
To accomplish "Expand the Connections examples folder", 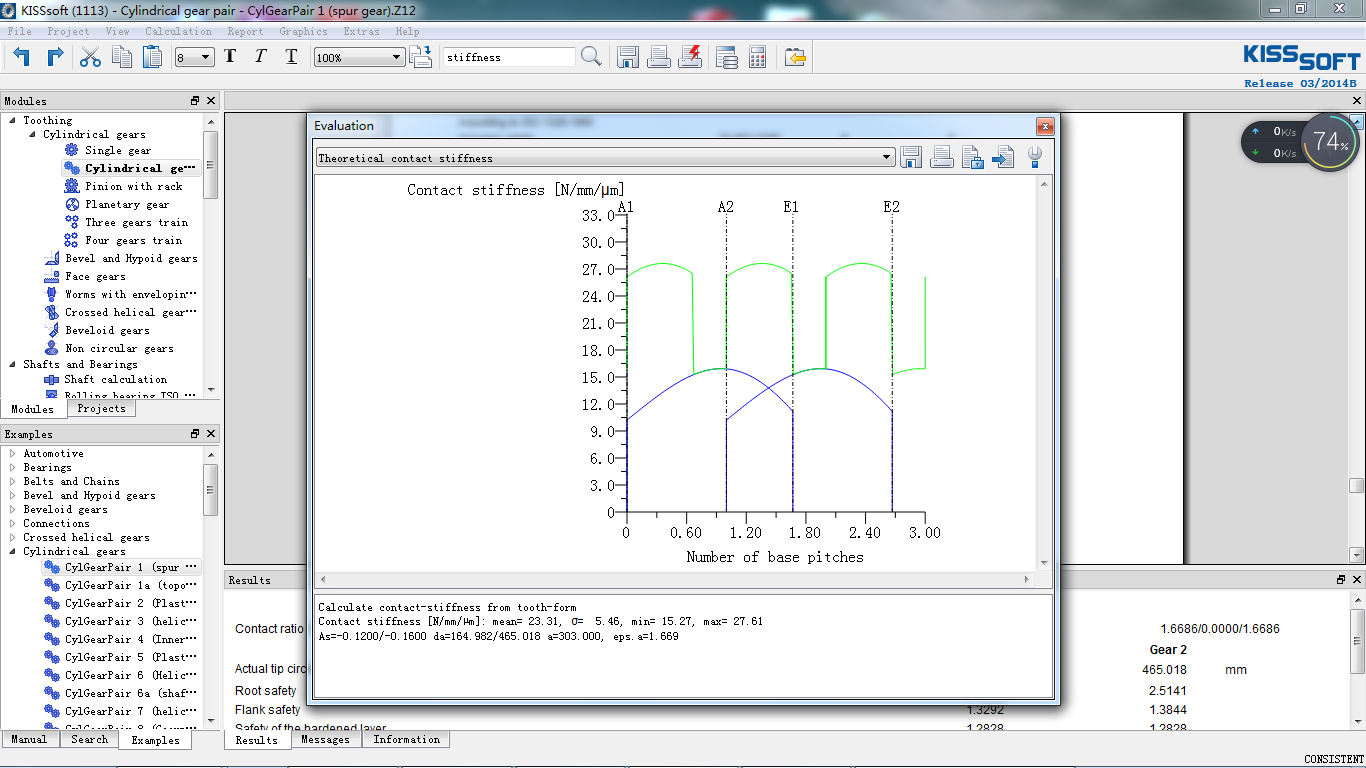I will 13,523.
